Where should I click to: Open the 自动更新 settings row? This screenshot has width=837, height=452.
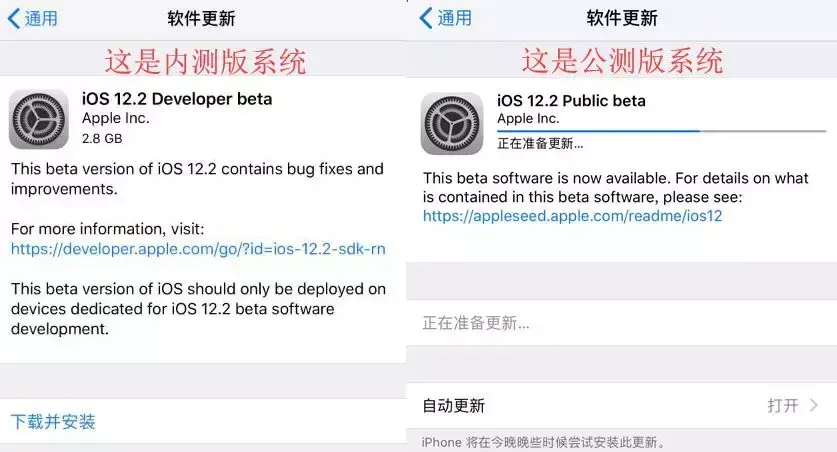point(620,405)
